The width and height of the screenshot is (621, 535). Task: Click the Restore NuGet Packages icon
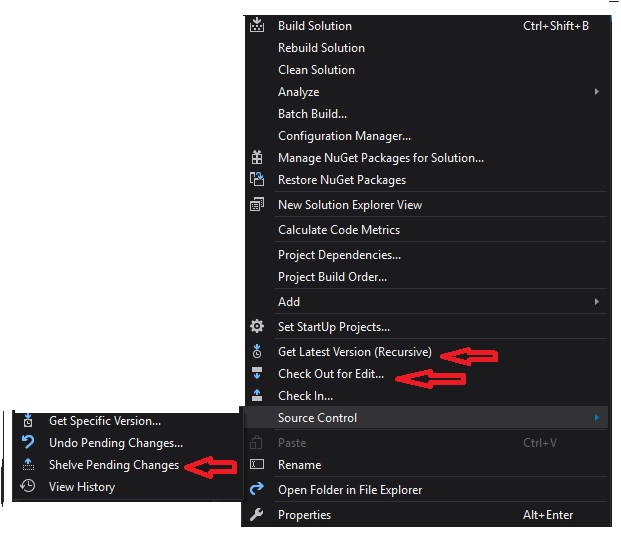257,179
